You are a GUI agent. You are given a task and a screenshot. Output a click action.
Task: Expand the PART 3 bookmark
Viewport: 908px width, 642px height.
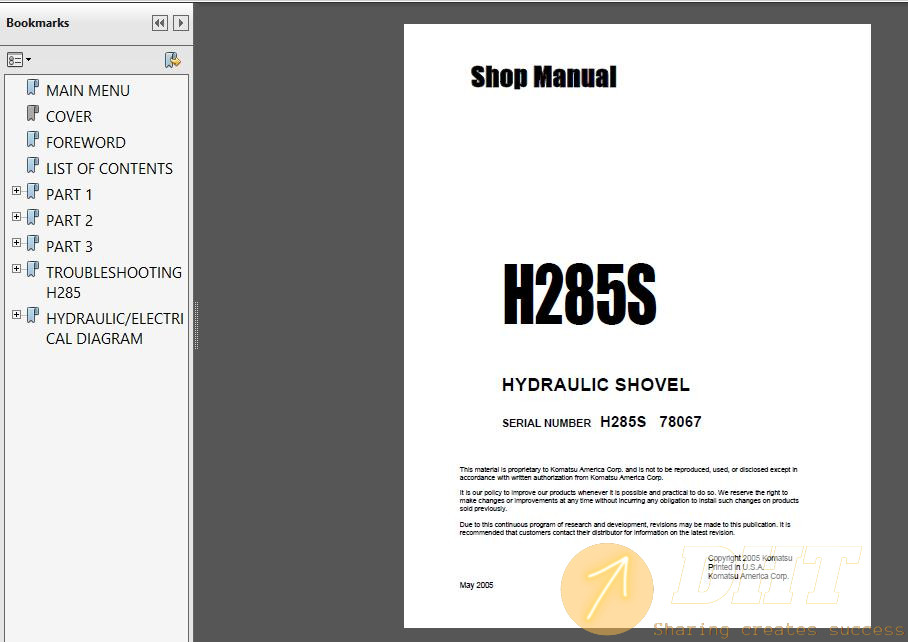pos(16,243)
